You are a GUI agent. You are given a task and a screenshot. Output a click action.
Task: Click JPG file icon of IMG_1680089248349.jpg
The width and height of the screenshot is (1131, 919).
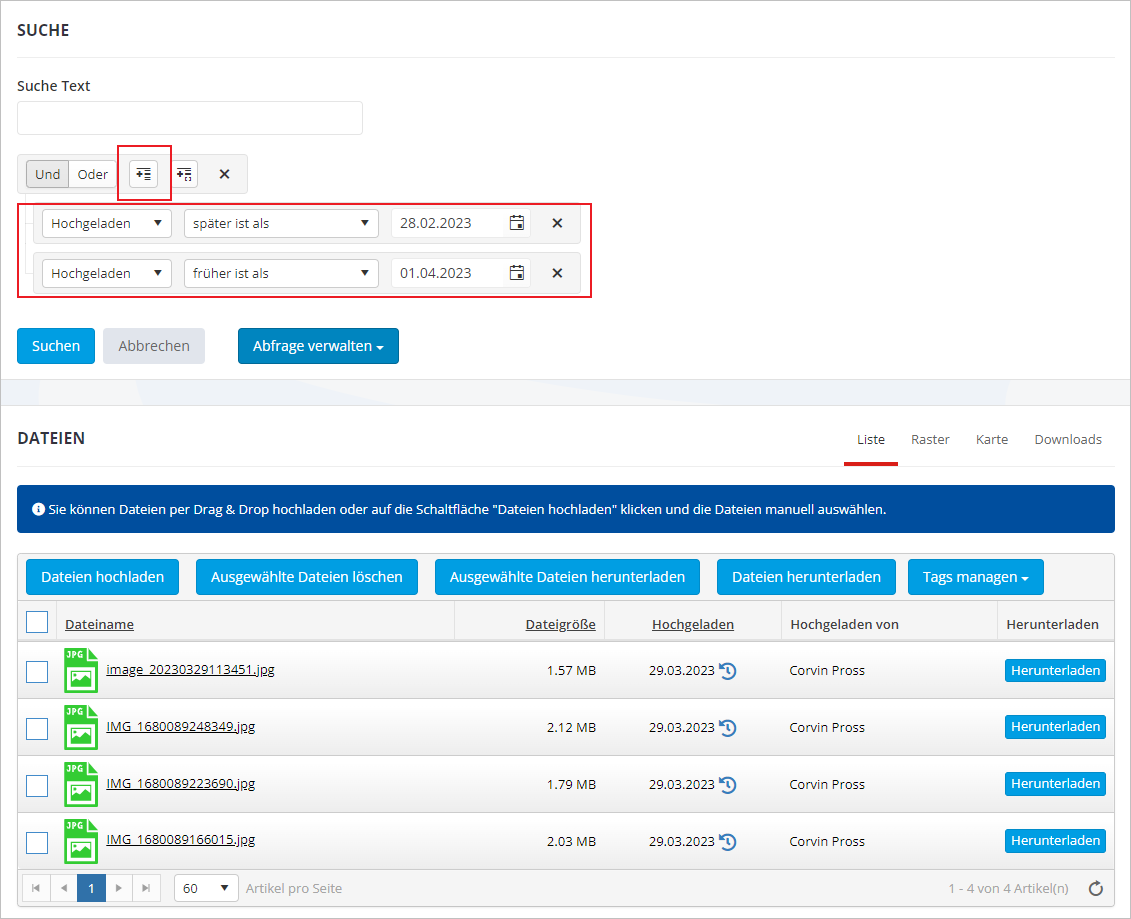81,727
